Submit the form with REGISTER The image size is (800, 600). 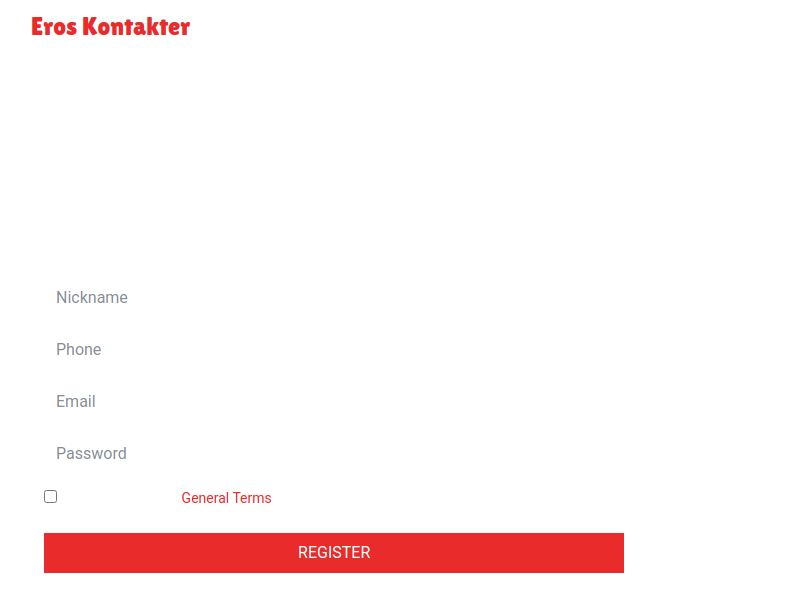coord(334,553)
